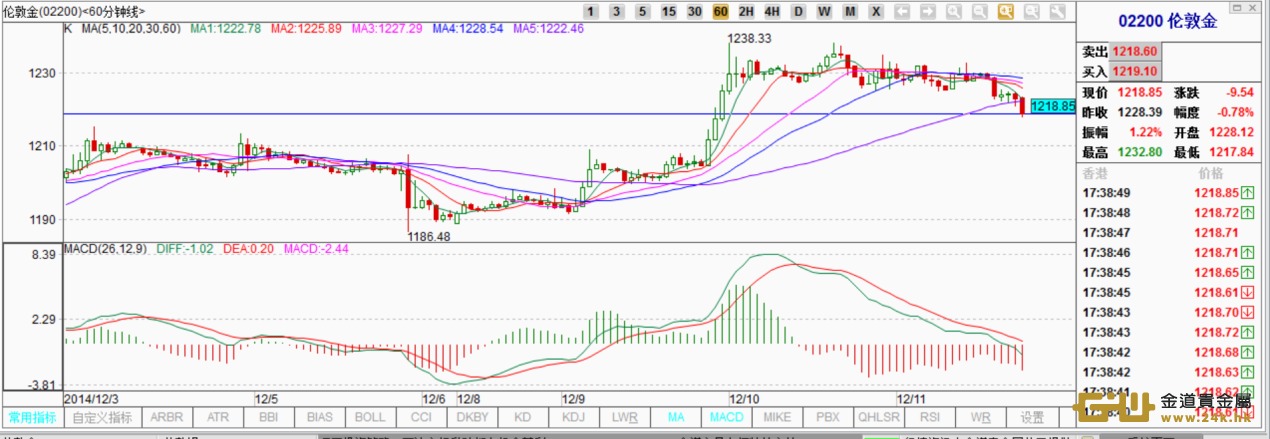Click the 设置 button in indicator bar
Viewport: 1270px width, 439px height.
click(1033, 417)
